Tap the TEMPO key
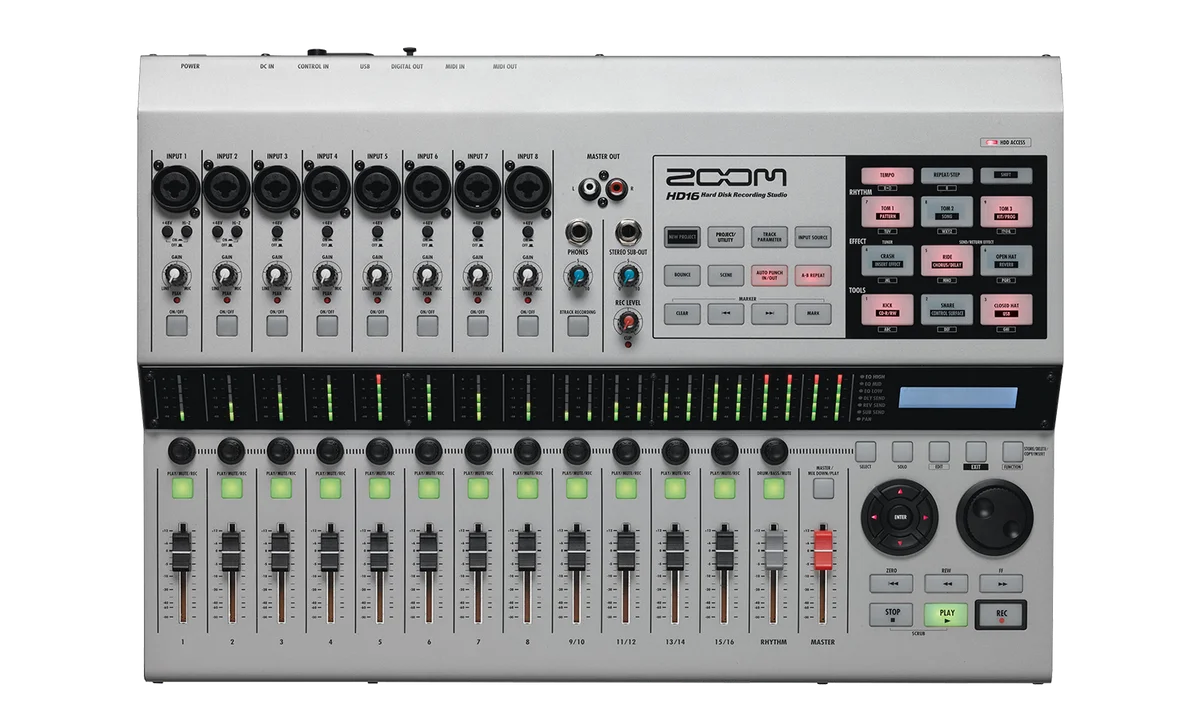1200x720 pixels. 887,175
